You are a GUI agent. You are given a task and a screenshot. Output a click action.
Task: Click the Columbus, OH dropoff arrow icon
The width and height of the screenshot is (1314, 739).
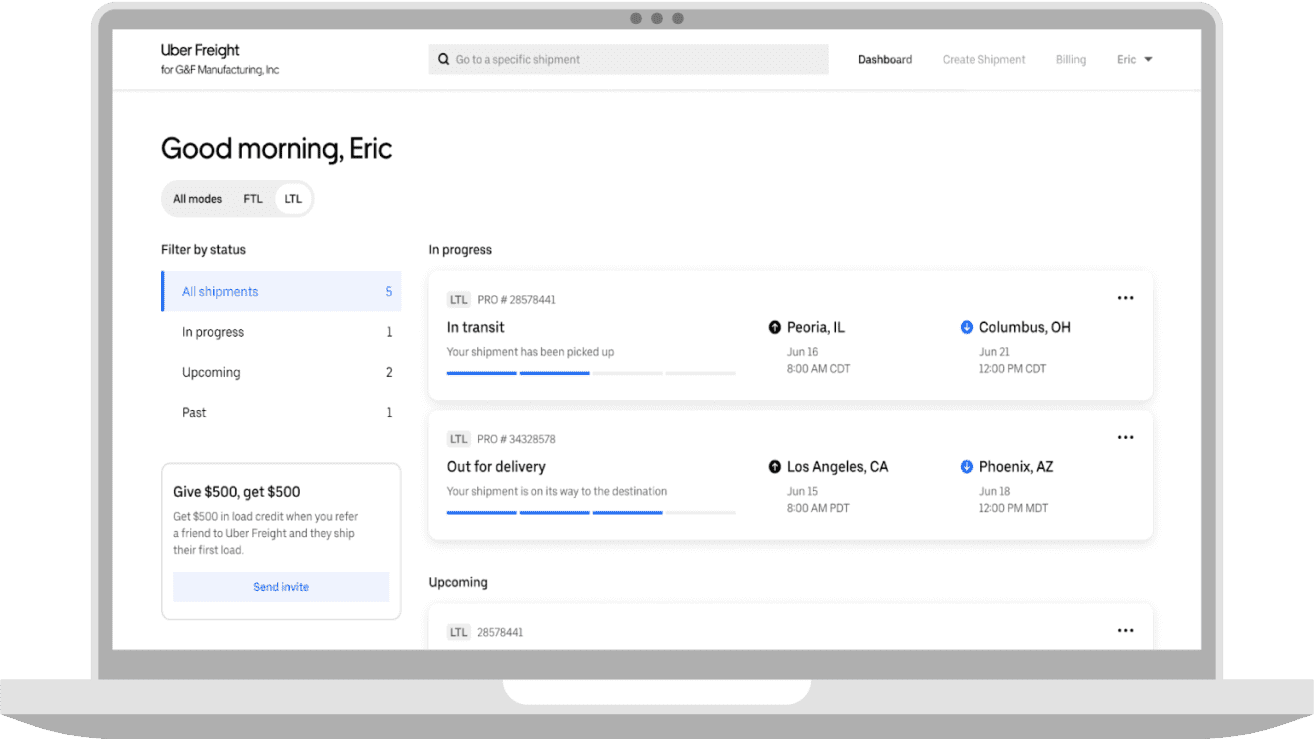click(x=967, y=328)
